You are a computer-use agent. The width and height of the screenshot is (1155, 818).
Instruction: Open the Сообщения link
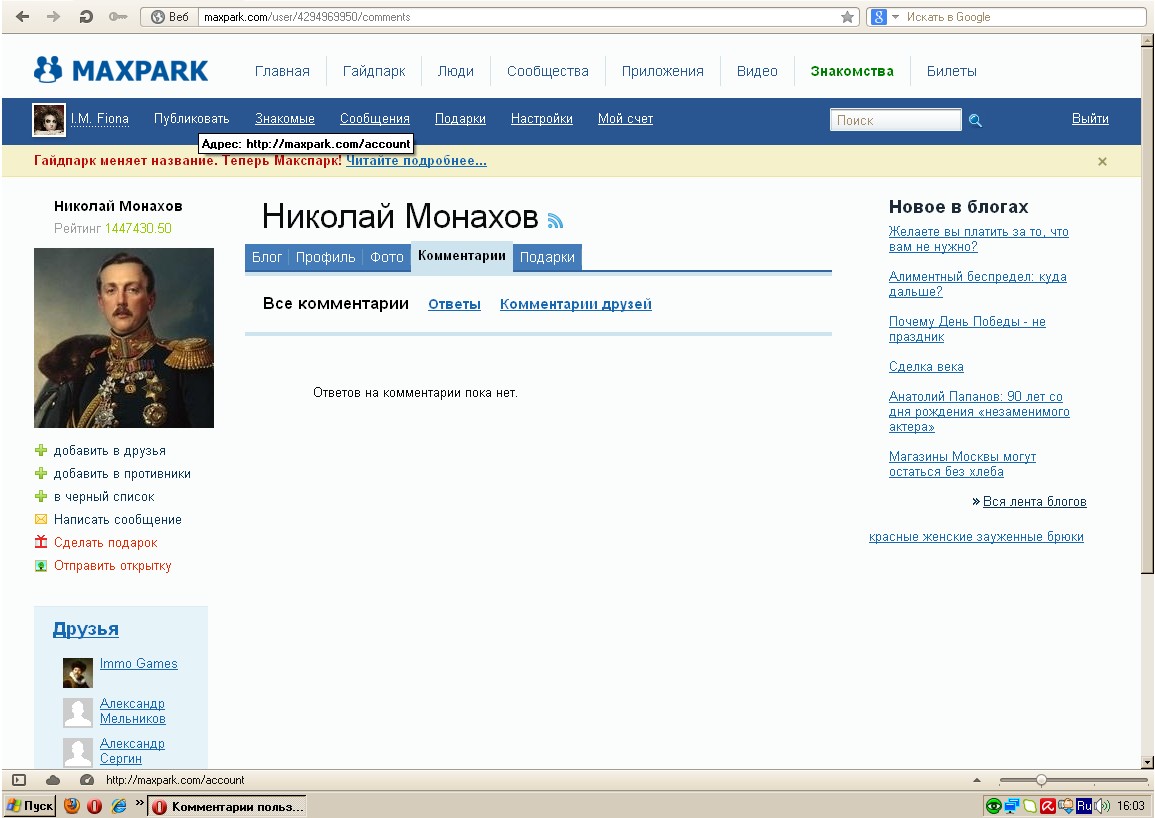pyautogui.click(x=374, y=119)
